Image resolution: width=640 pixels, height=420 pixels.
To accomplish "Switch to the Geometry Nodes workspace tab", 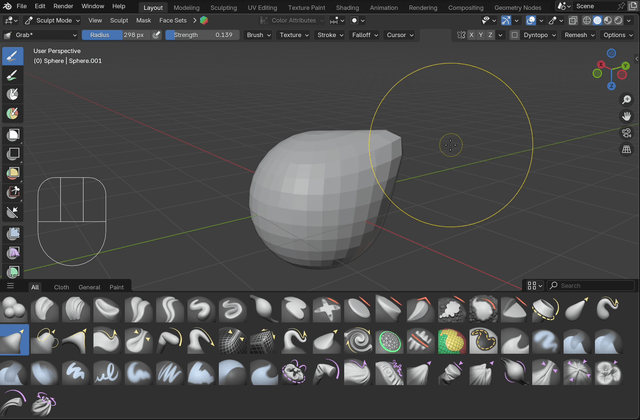I will (x=518, y=7).
